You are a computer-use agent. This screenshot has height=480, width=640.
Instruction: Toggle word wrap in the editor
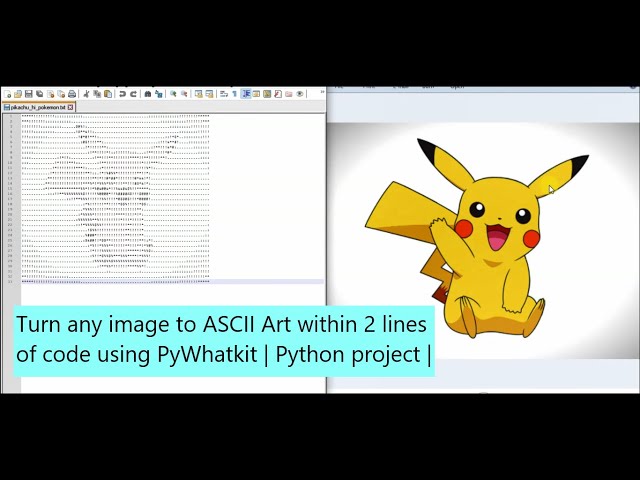point(224,94)
